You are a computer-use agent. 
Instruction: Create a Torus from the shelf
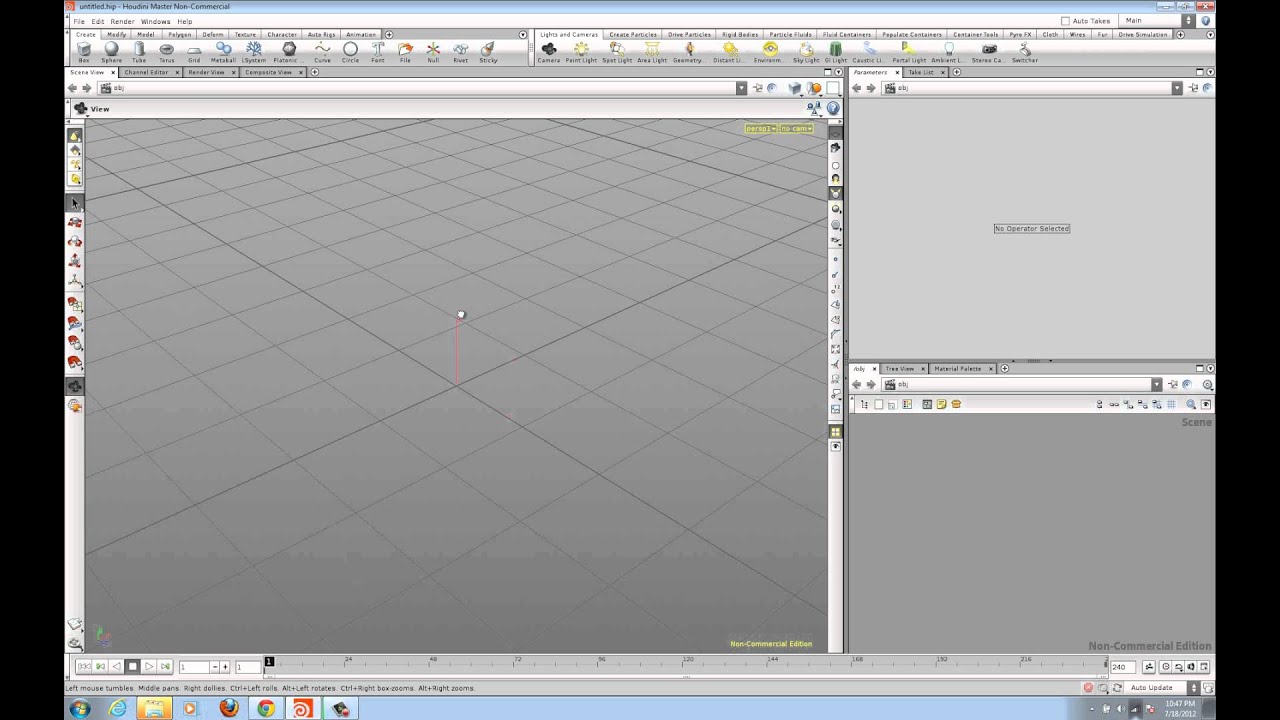[x=166, y=52]
